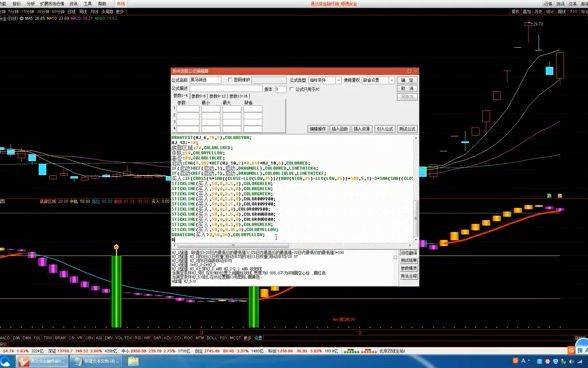The height and width of the screenshot is (368, 588).
Task: Click the orange input method tray icon
Action: click(x=515, y=361)
